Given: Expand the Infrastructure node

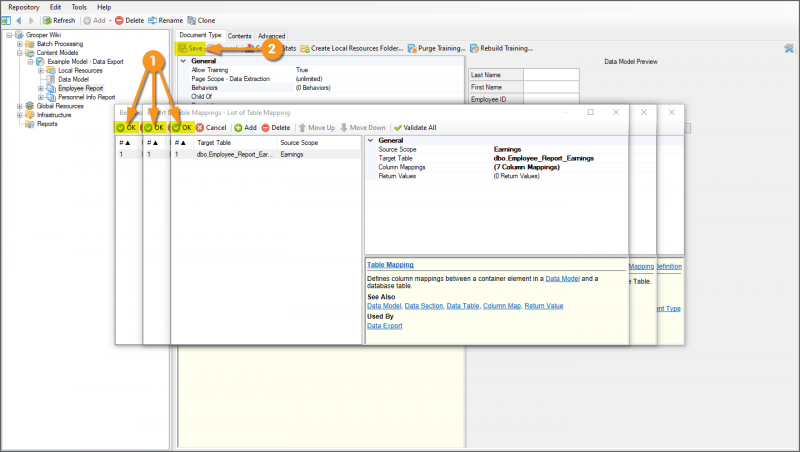Looking at the screenshot, I should pyautogui.click(x=20, y=115).
